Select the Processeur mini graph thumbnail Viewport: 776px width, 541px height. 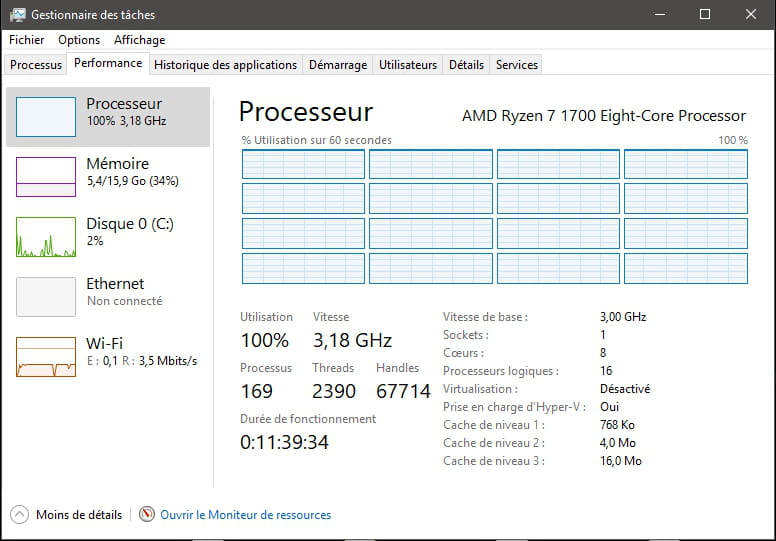46,117
